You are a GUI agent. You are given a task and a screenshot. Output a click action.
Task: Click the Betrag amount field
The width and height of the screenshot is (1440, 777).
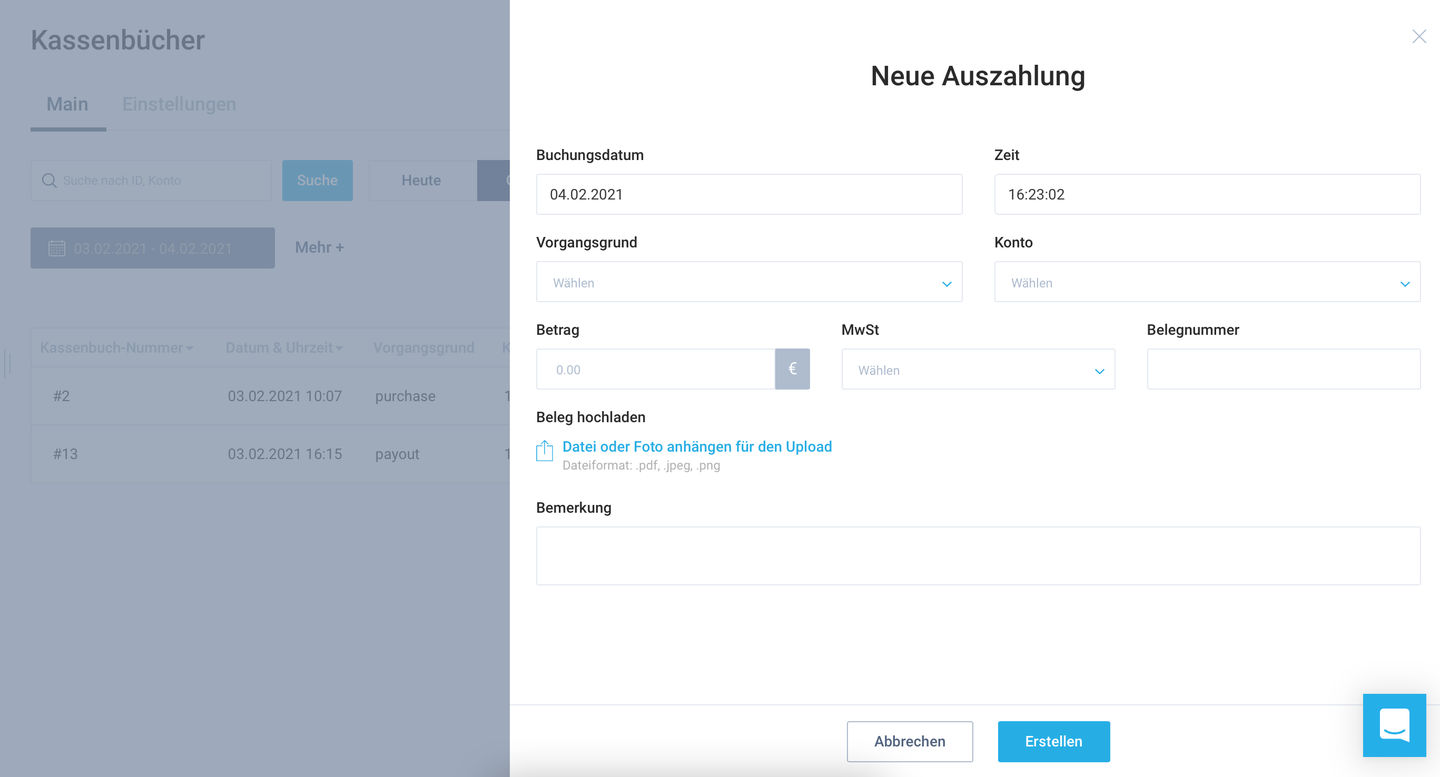[x=655, y=369]
